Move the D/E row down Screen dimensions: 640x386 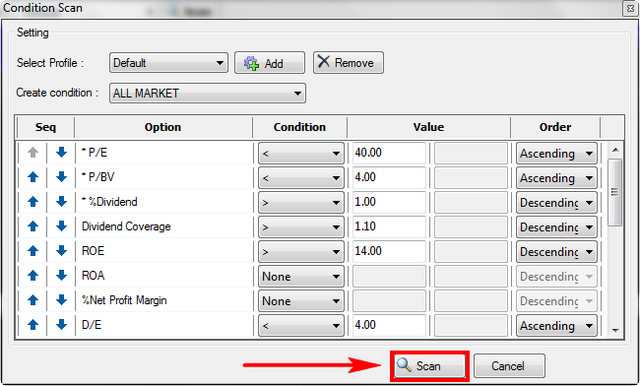[x=61, y=325]
